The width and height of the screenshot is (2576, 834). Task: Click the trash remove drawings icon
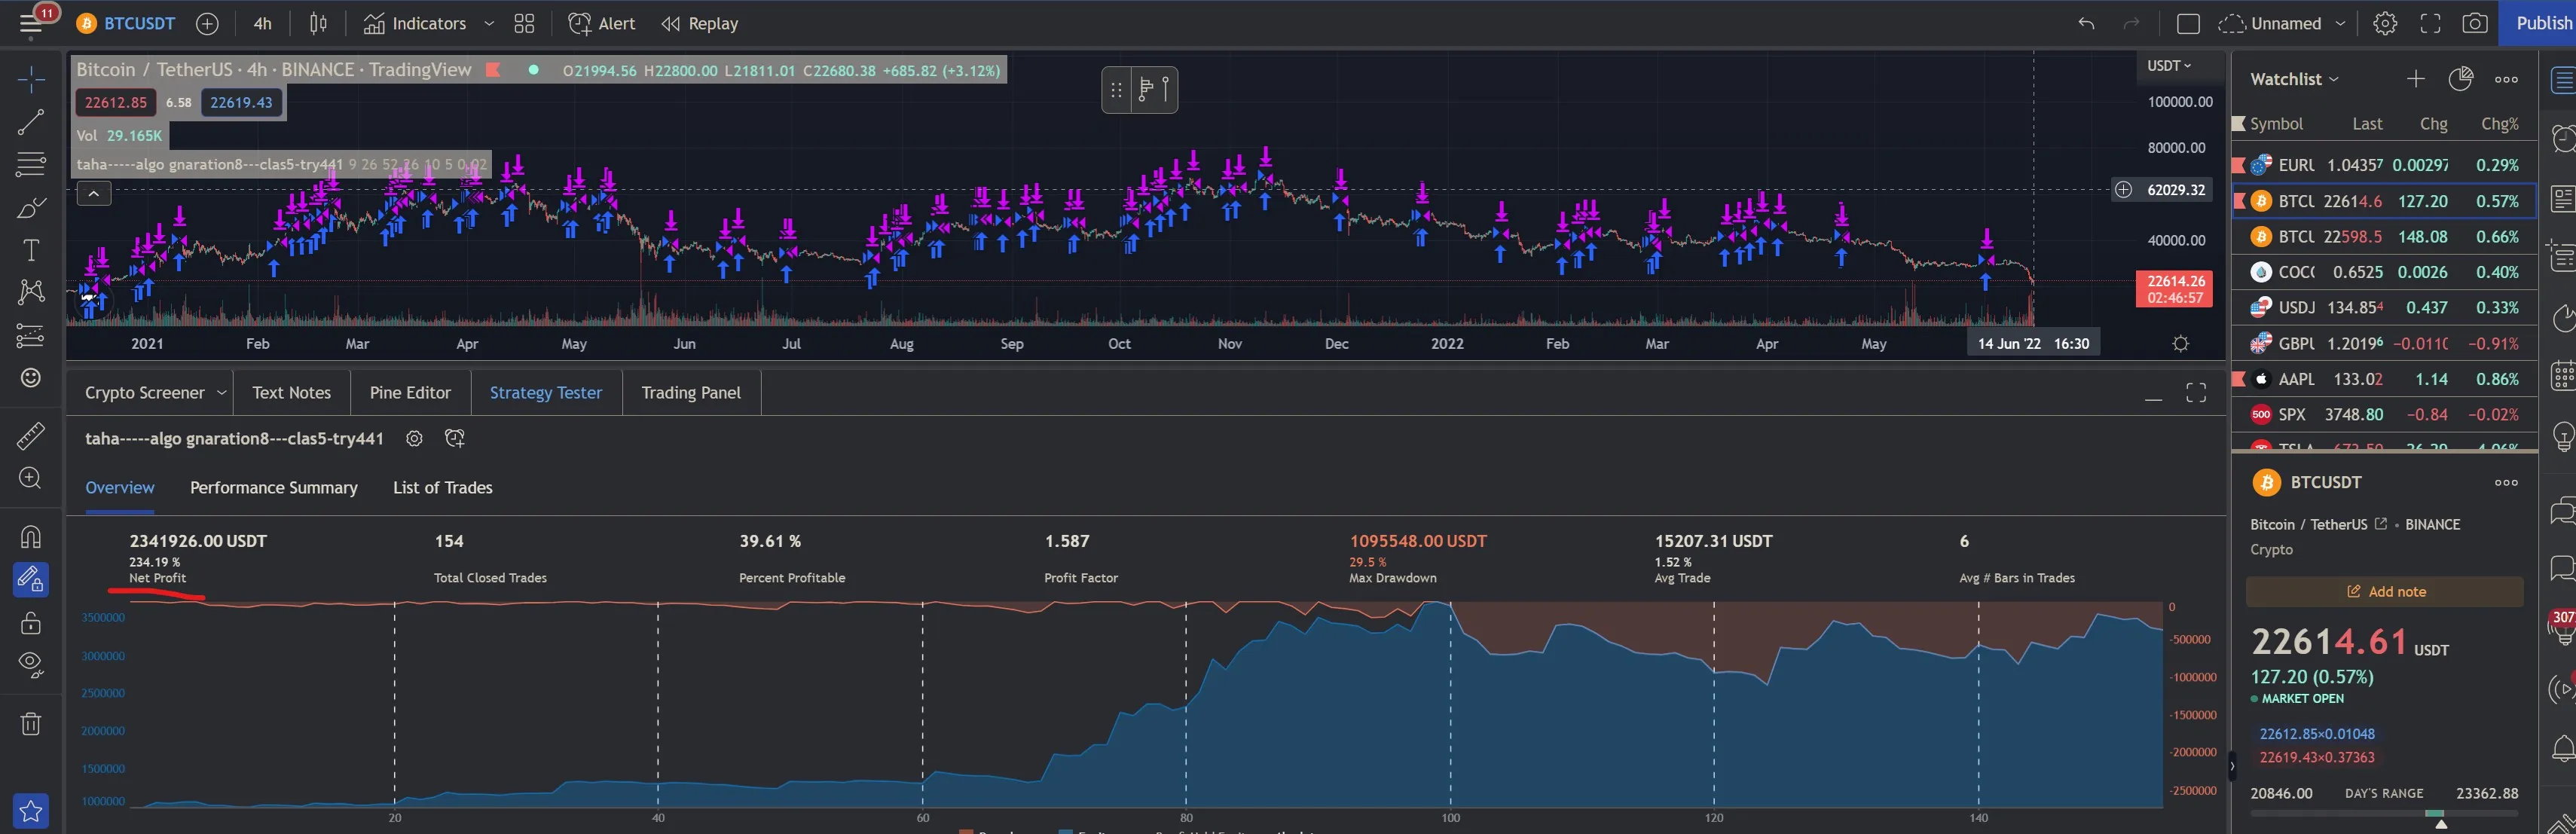point(31,723)
